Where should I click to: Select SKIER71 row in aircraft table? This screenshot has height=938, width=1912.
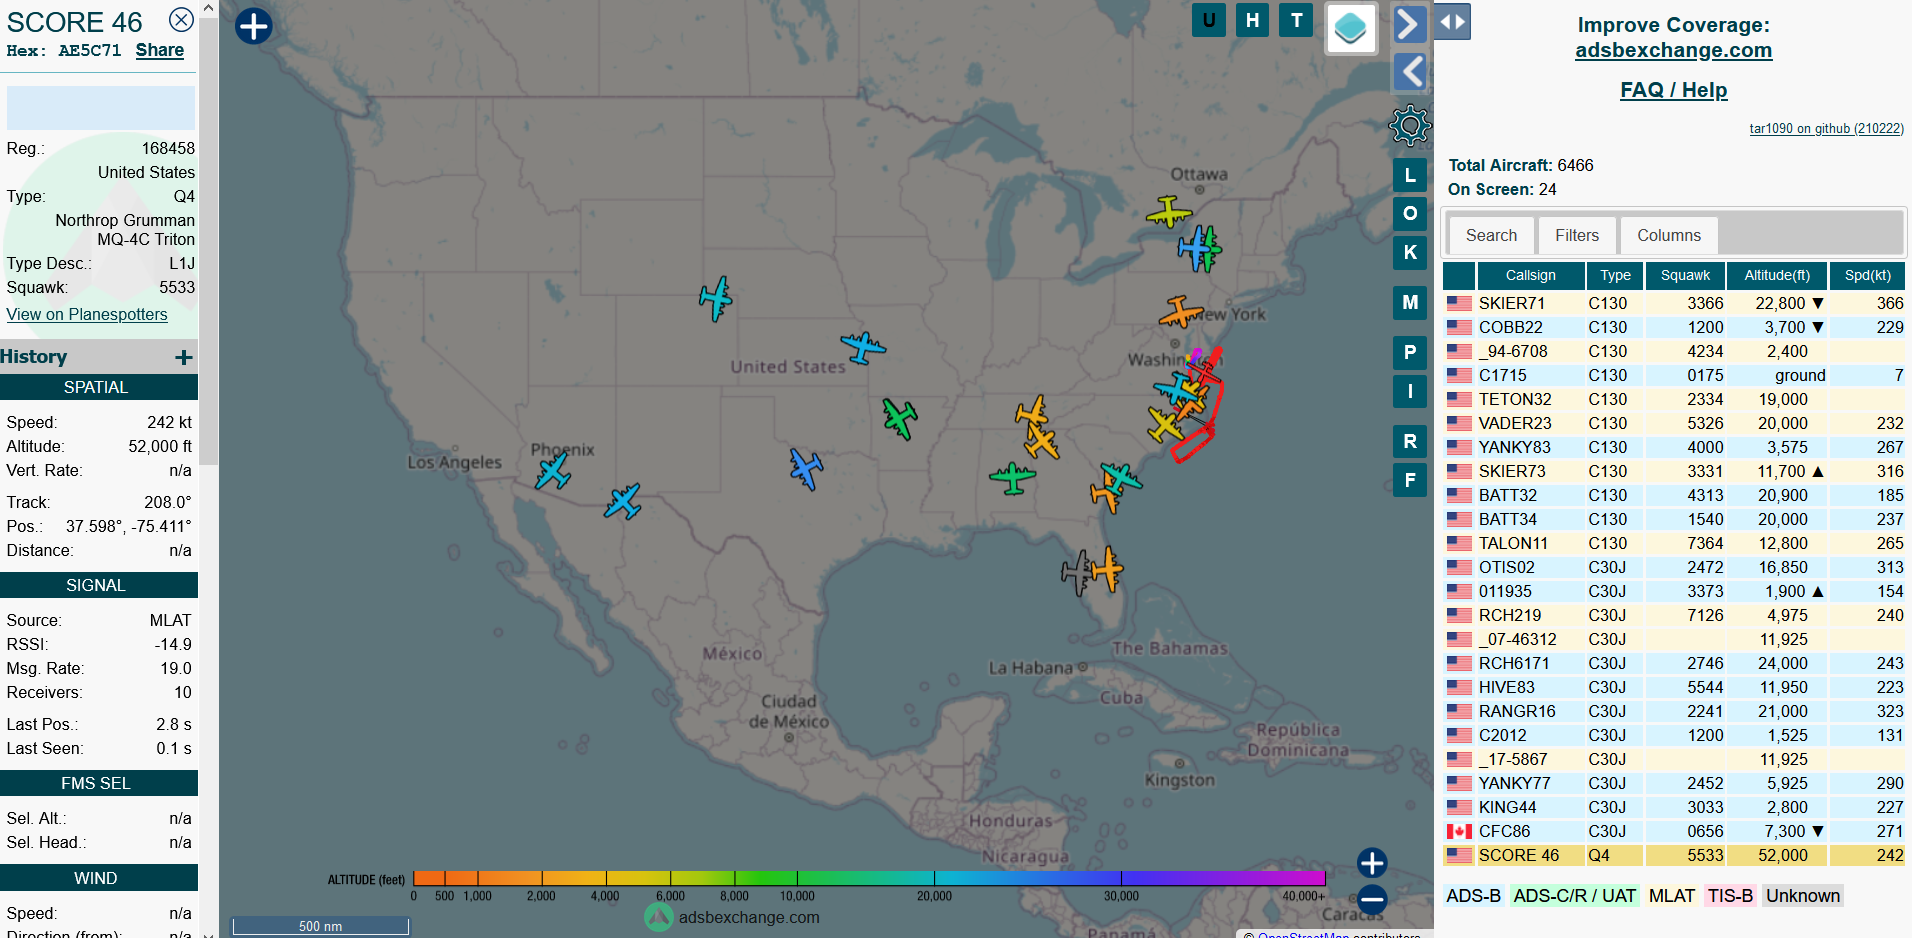[x=1674, y=303]
